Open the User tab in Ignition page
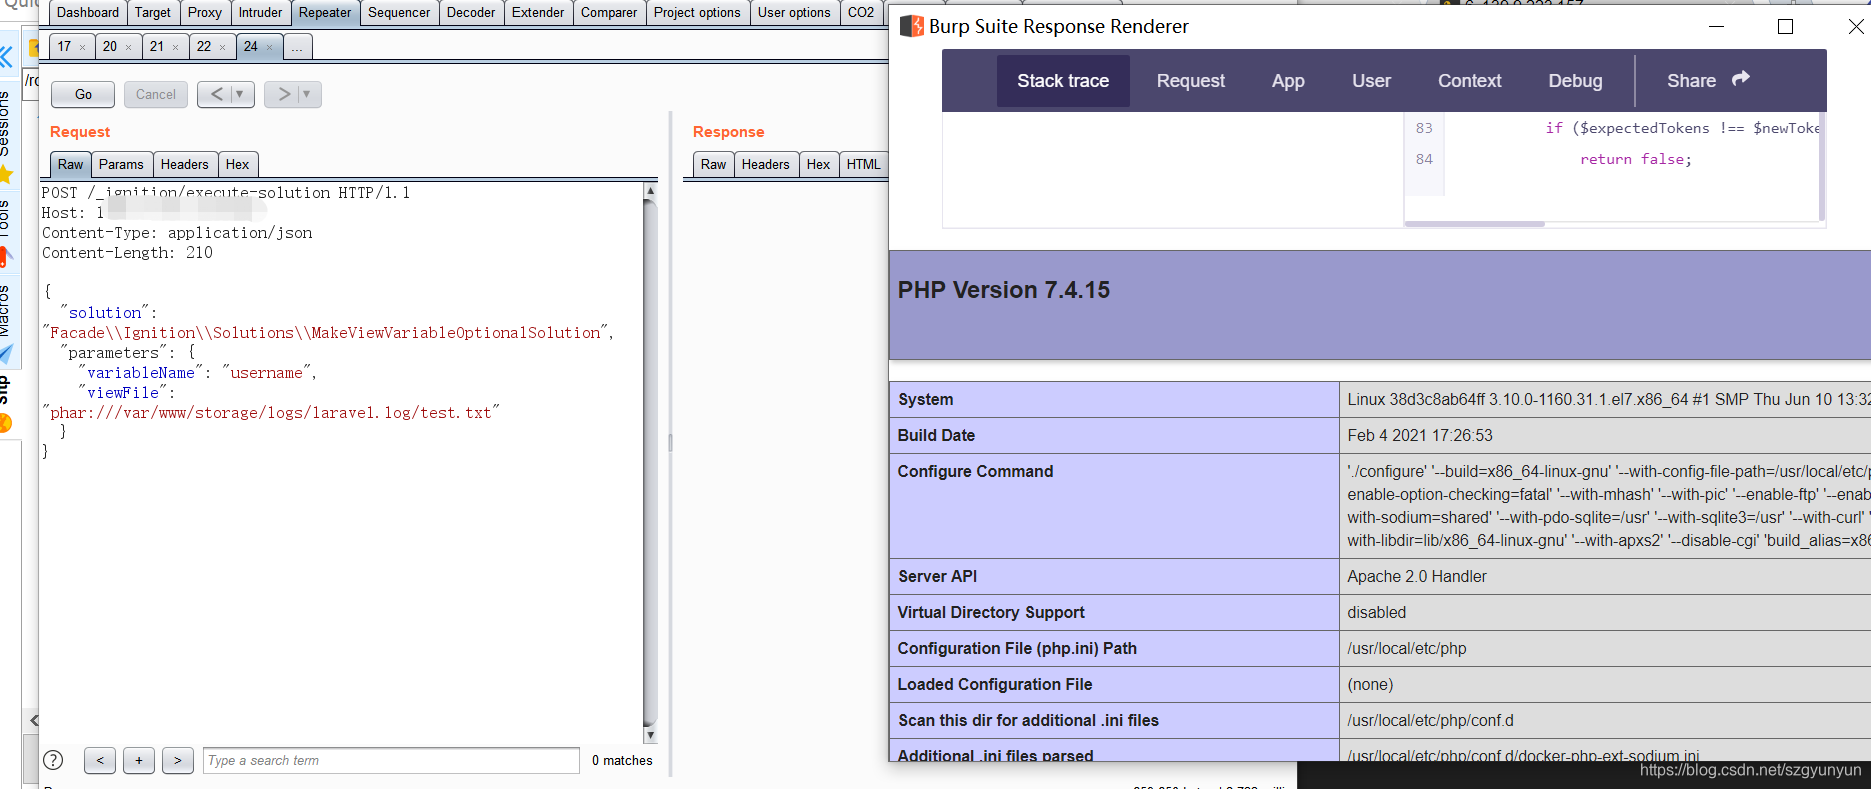Image resolution: width=1871 pixels, height=789 pixels. pos(1371,81)
